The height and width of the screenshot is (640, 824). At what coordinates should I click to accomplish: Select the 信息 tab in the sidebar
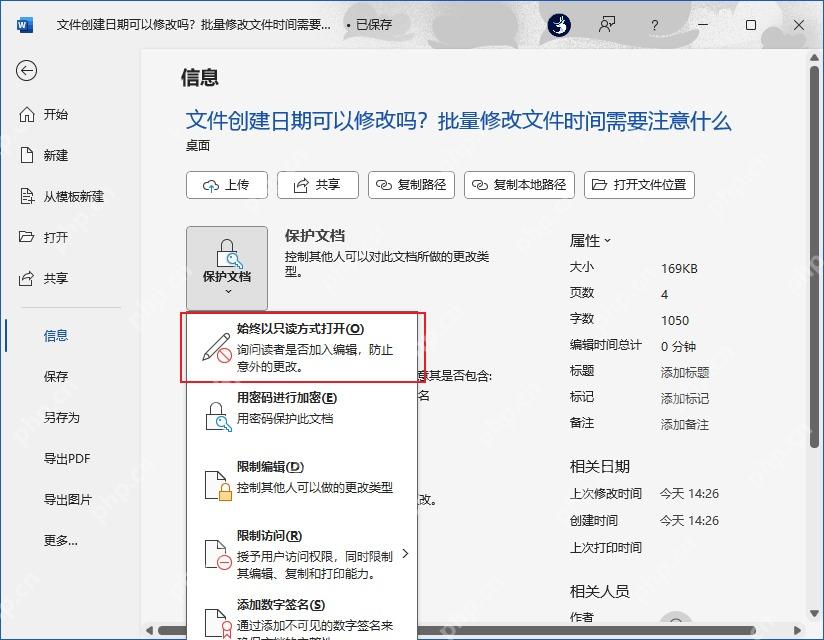click(56, 335)
